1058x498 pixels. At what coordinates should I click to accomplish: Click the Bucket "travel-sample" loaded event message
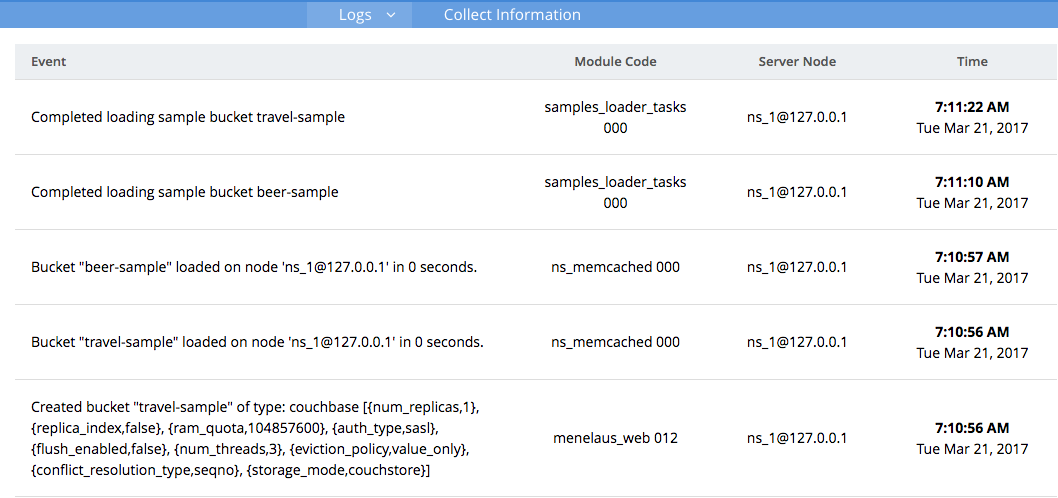[x=257, y=342]
